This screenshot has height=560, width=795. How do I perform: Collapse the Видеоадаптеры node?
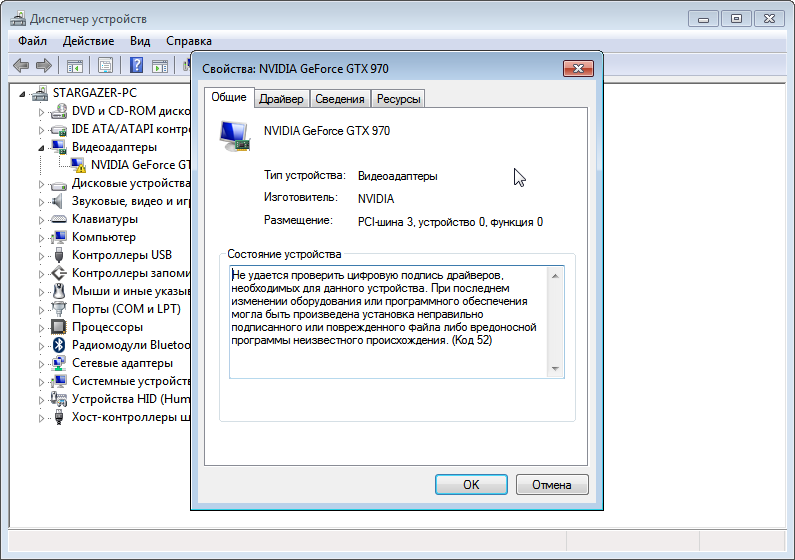click(x=42, y=148)
